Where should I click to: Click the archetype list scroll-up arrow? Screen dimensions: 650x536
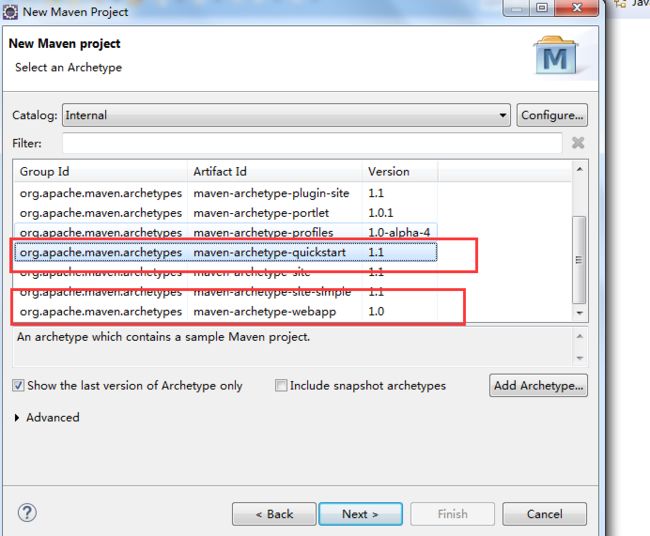click(580, 169)
